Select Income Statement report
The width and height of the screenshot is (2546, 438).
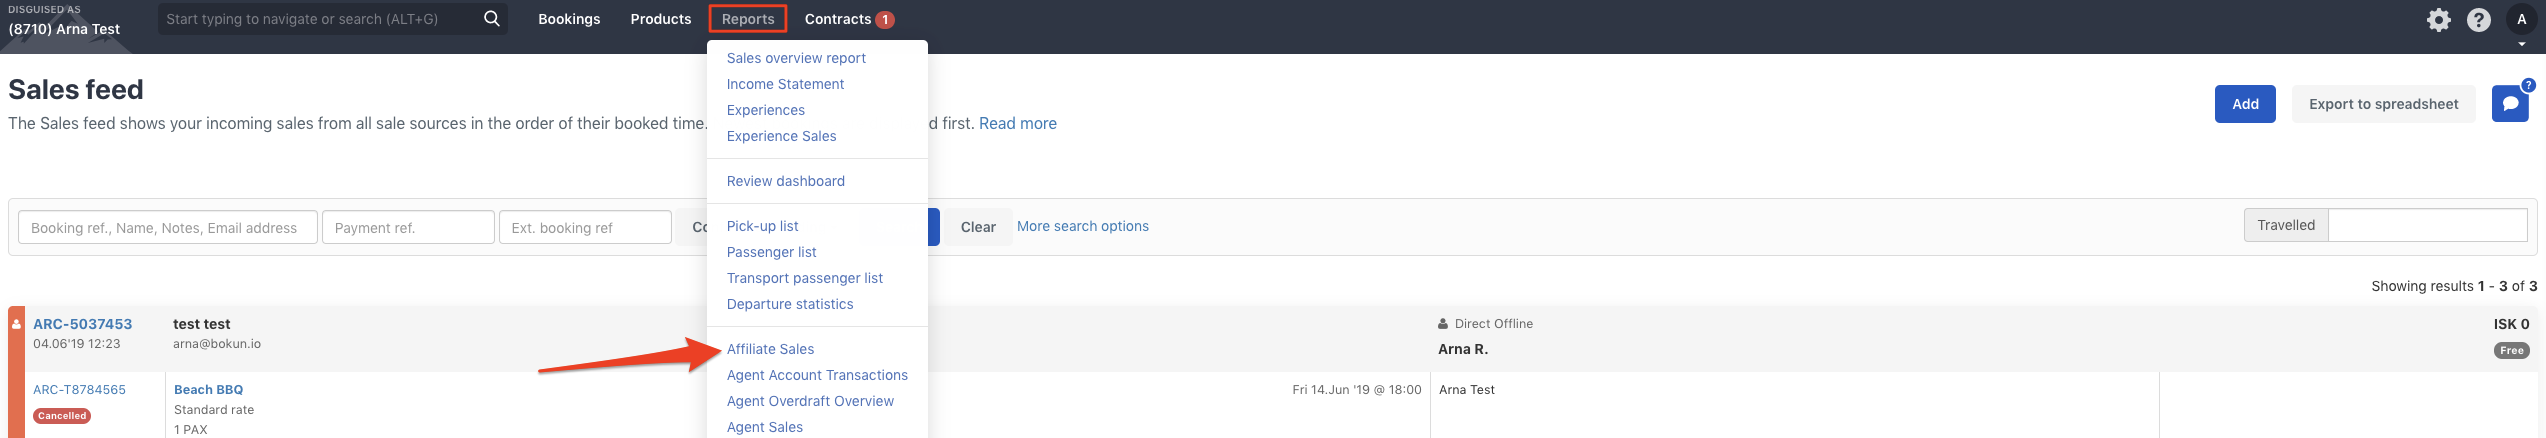[x=785, y=84]
